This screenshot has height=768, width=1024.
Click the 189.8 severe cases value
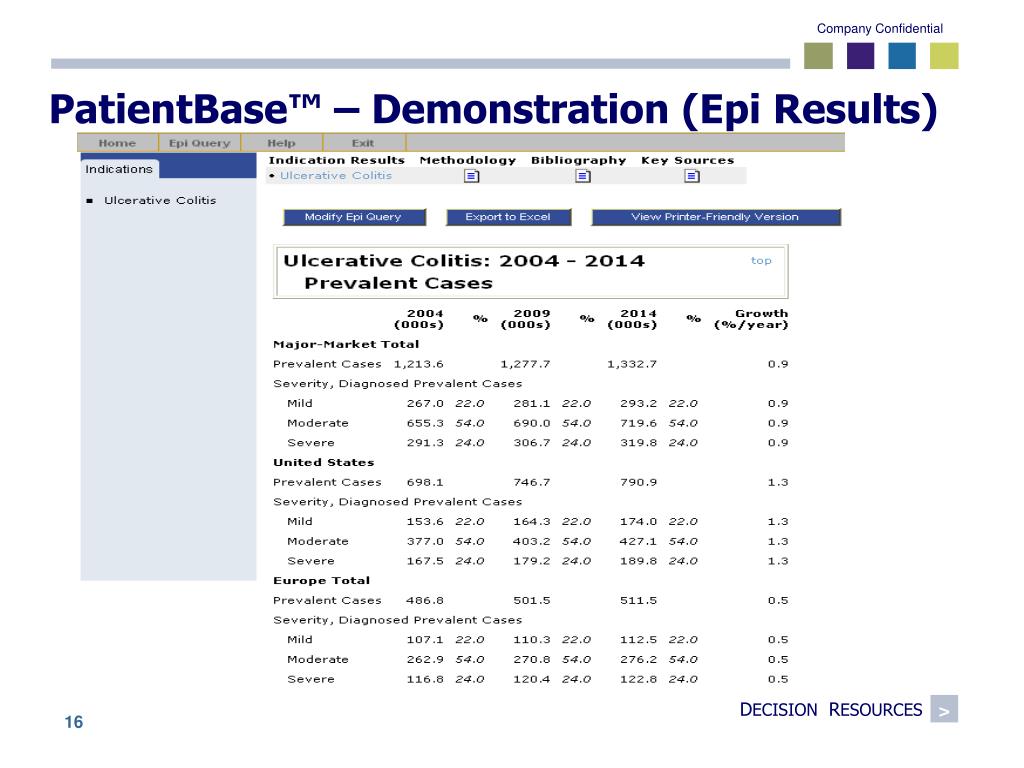638,561
